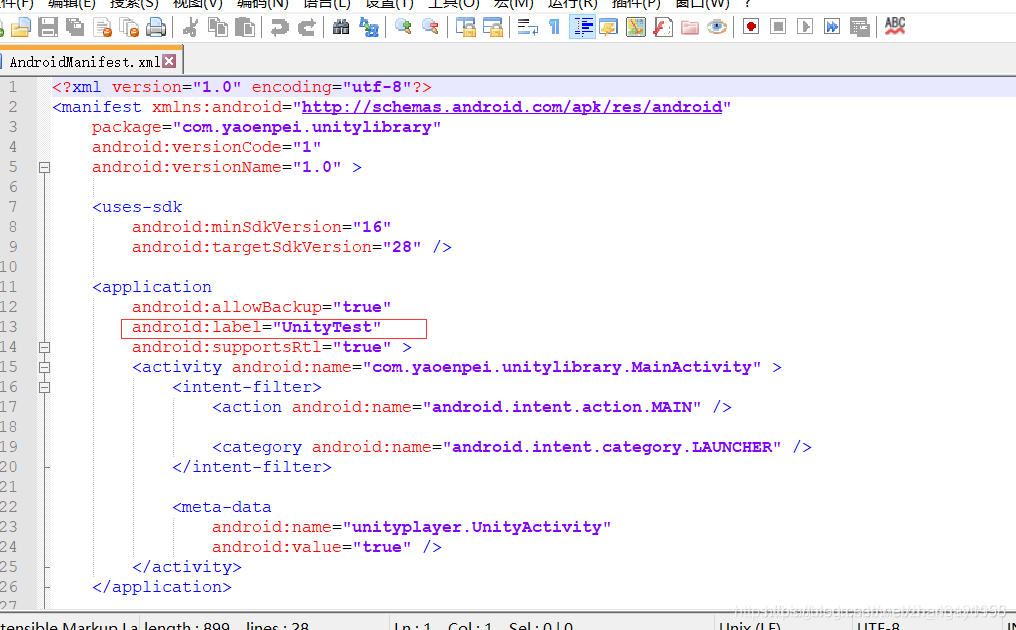
Task: Open the 插件(P) menu
Action: tap(636, 5)
